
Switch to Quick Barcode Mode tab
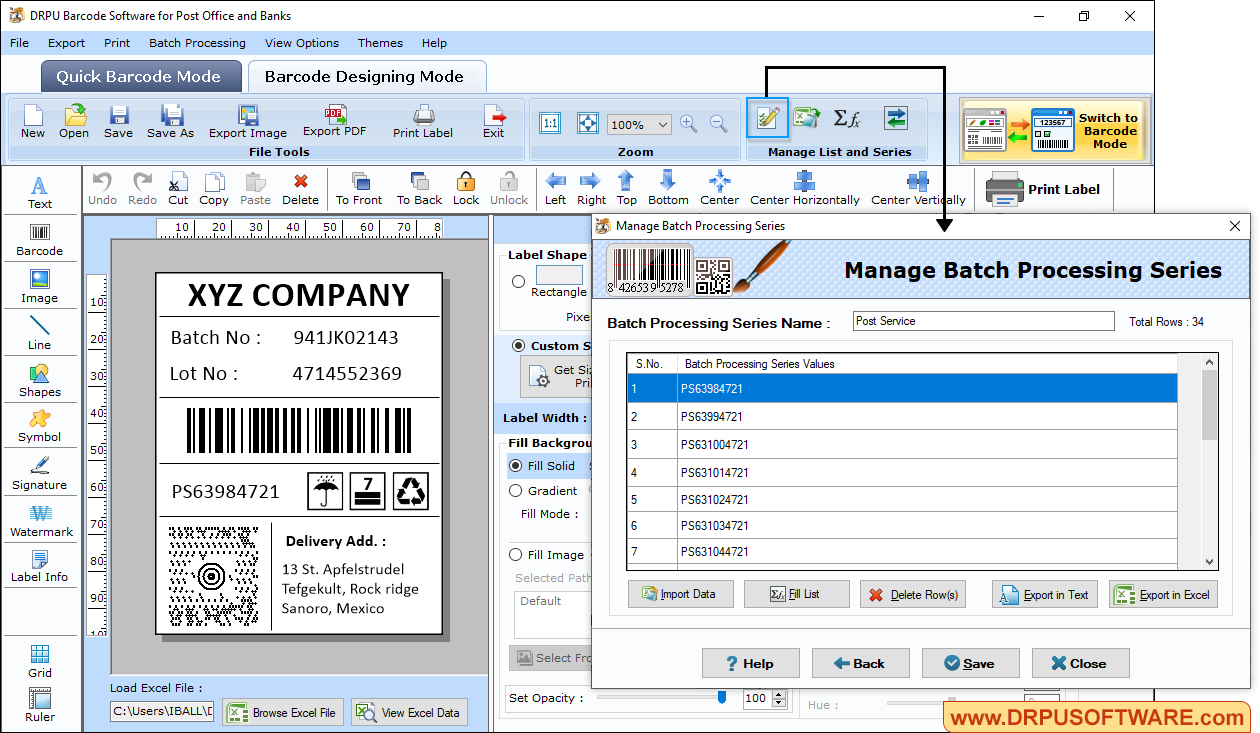coord(140,76)
